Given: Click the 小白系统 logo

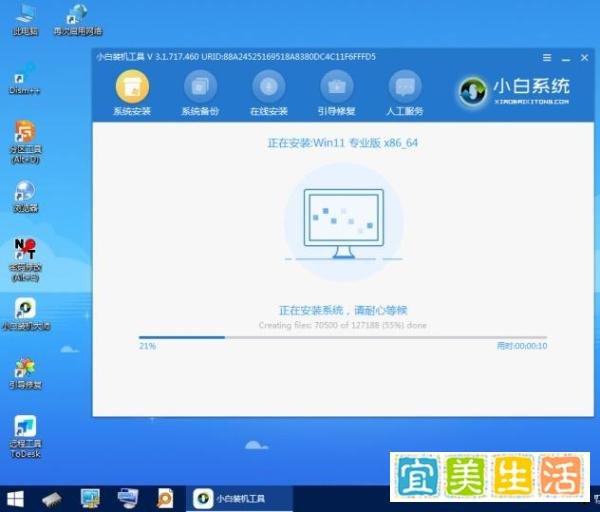Looking at the screenshot, I should (514, 91).
